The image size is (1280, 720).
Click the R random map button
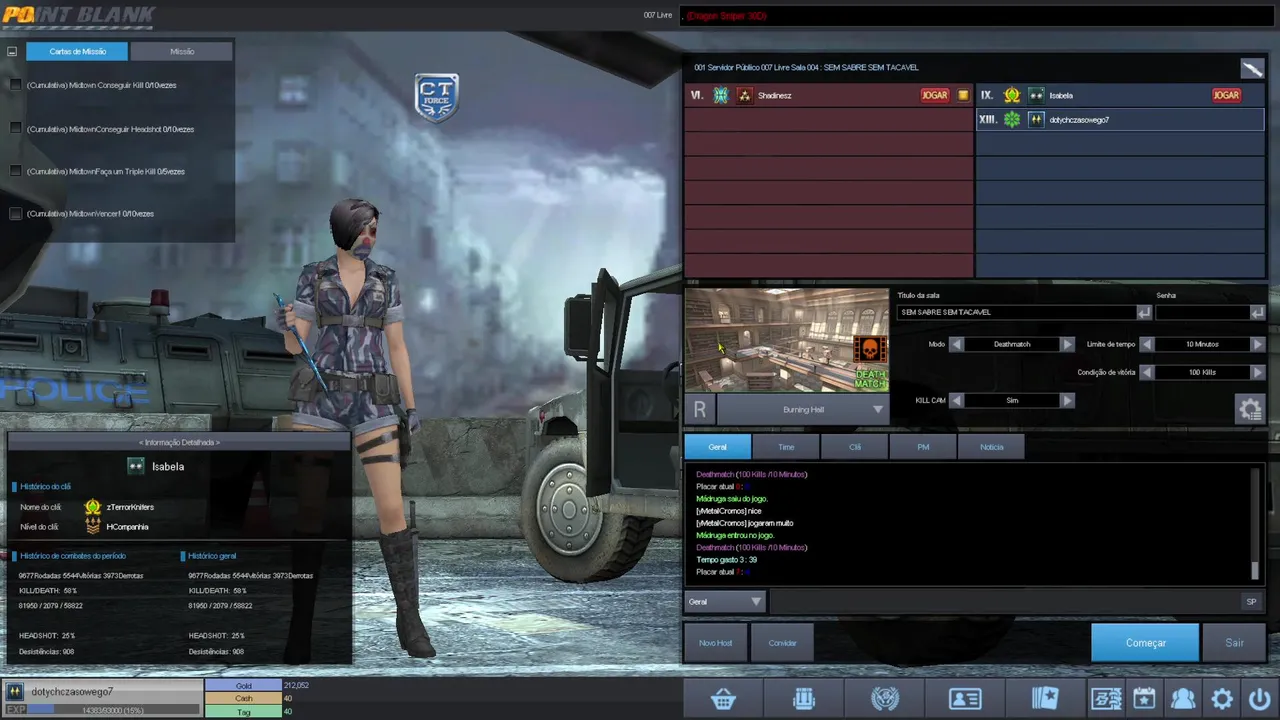pos(700,409)
